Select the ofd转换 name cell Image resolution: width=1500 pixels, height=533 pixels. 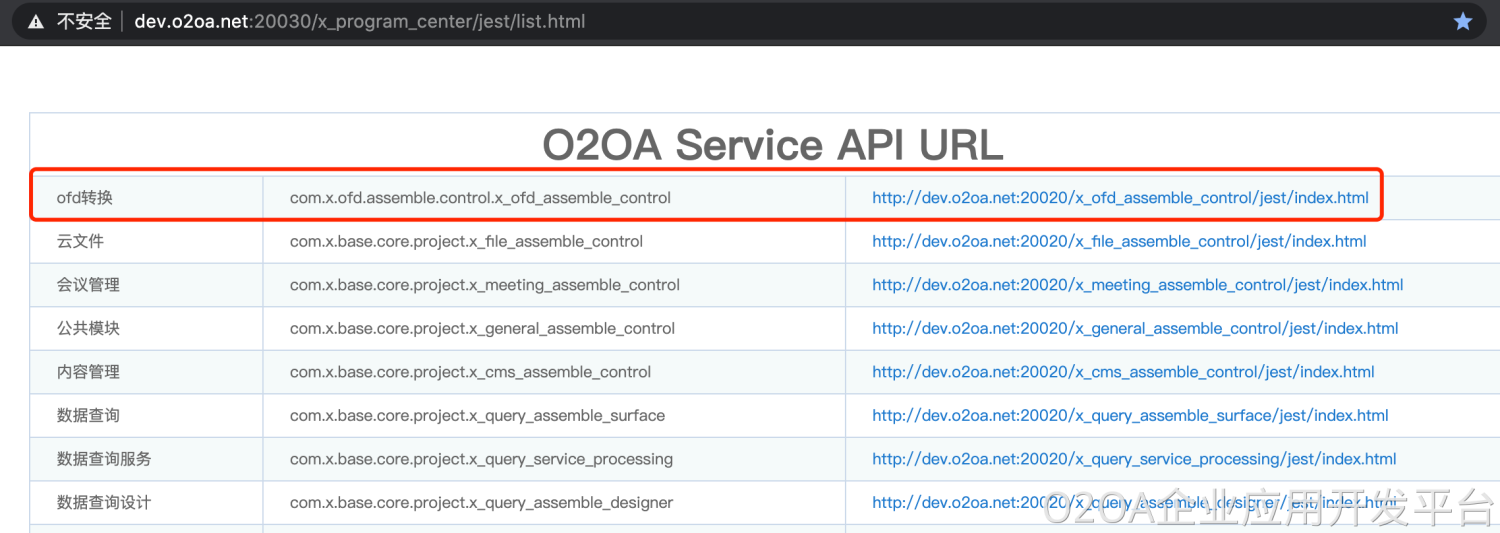point(85,198)
